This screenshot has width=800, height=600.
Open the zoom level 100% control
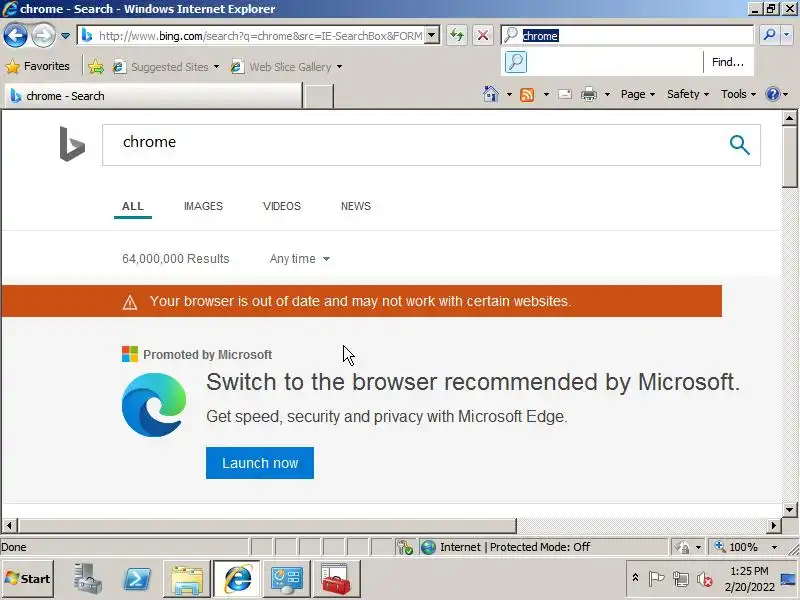click(737, 547)
